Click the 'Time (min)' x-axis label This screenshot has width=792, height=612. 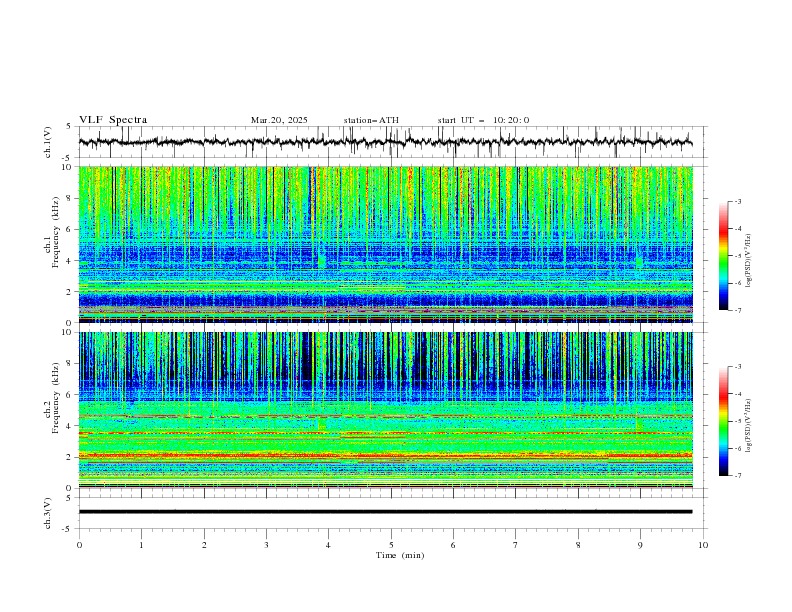[x=400, y=555]
